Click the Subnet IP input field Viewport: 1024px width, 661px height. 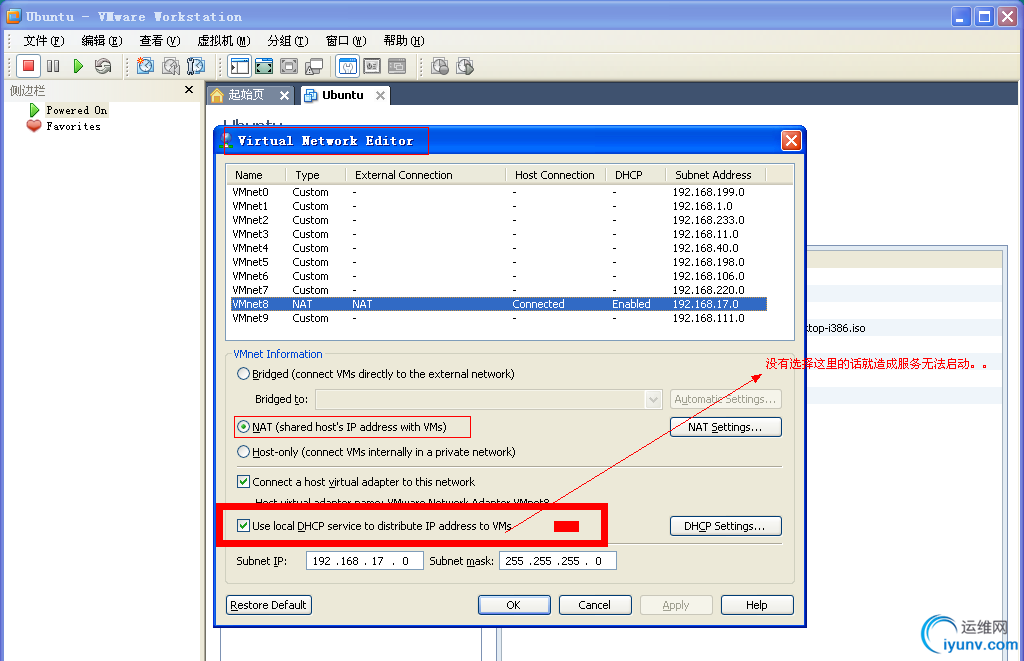(365, 561)
